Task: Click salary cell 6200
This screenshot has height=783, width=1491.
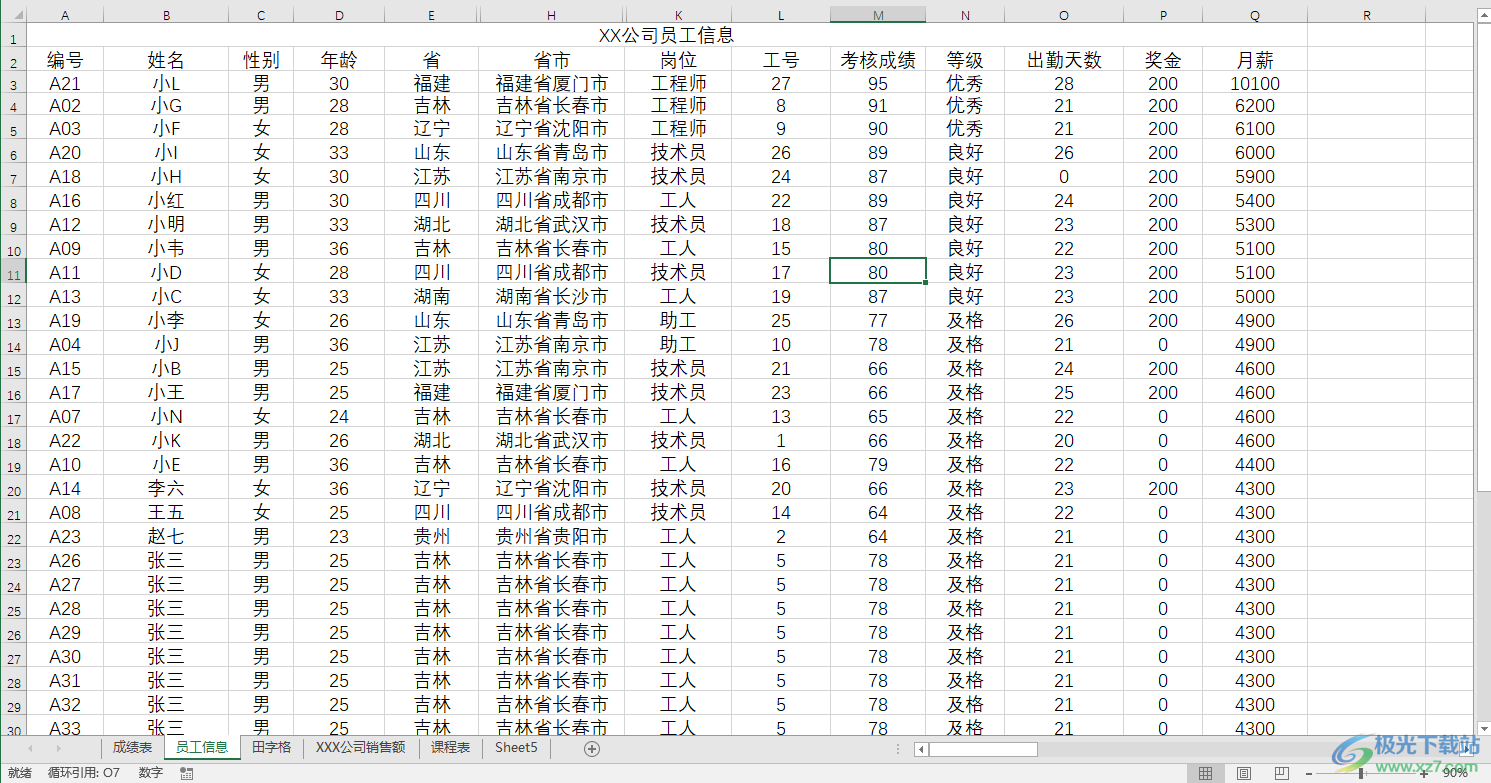Action: click(1254, 105)
